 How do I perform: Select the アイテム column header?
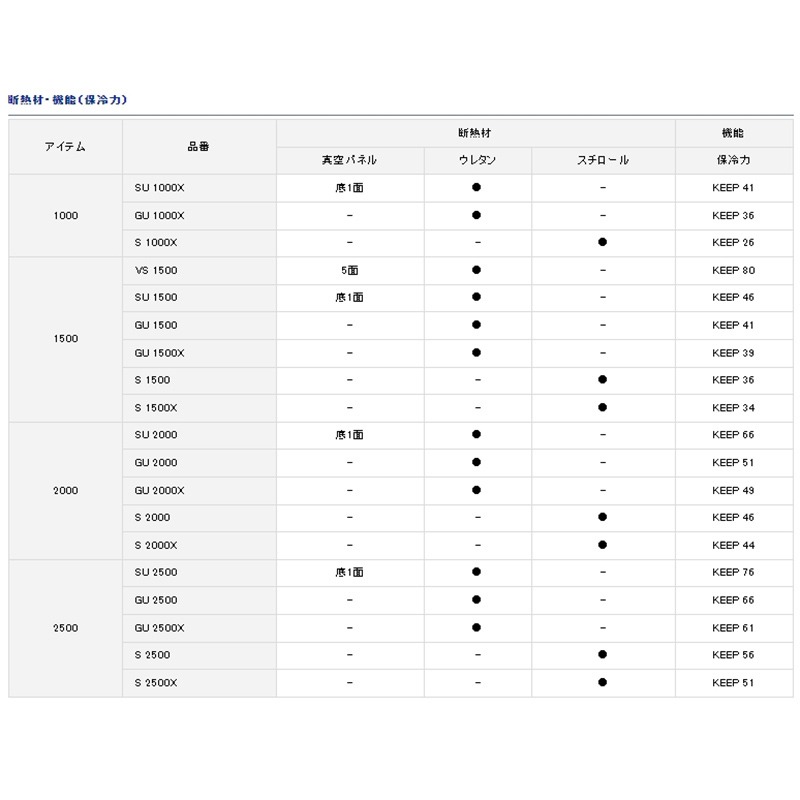pyautogui.click(x=65, y=147)
